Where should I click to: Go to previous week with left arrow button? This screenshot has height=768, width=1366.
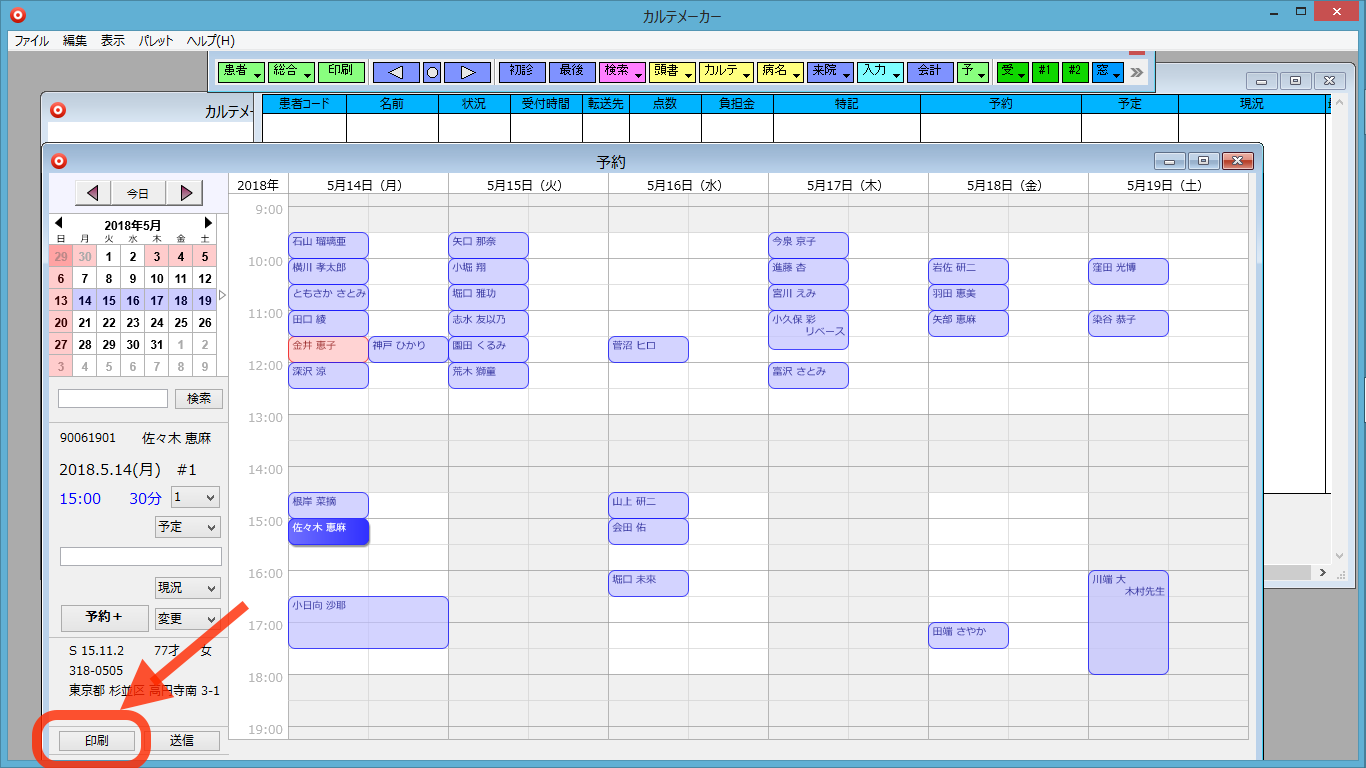click(x=93, y=193)
